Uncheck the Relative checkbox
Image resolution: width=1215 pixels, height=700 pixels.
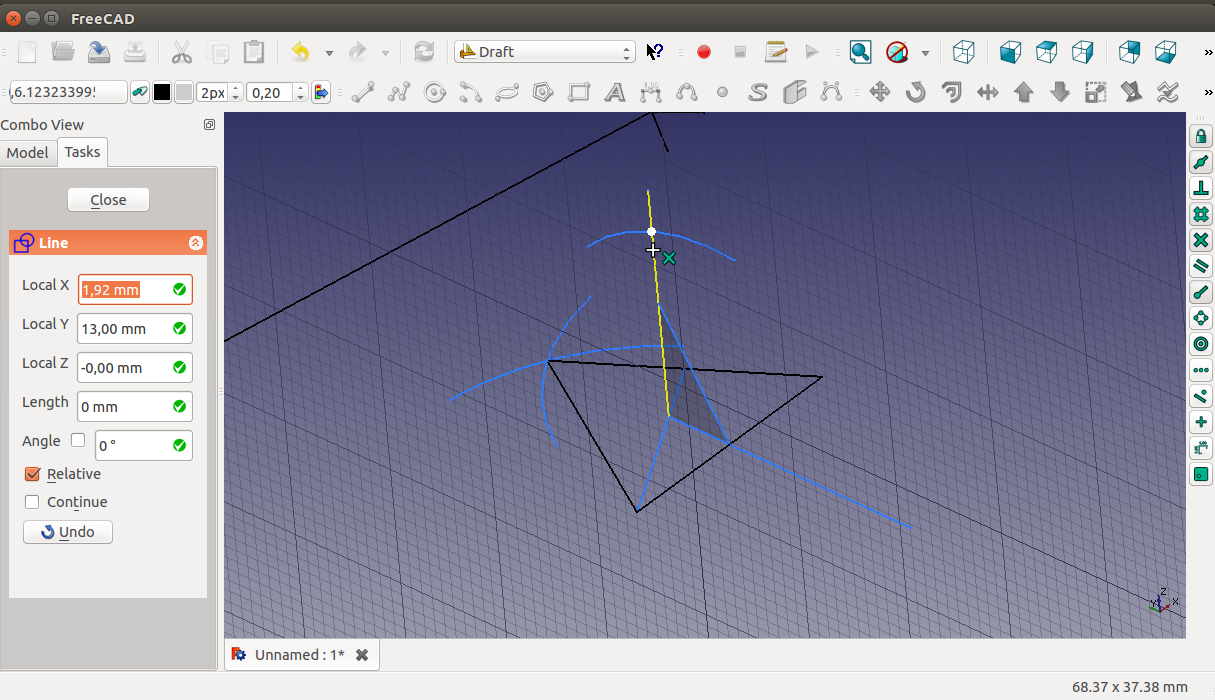tap(32, 474)
